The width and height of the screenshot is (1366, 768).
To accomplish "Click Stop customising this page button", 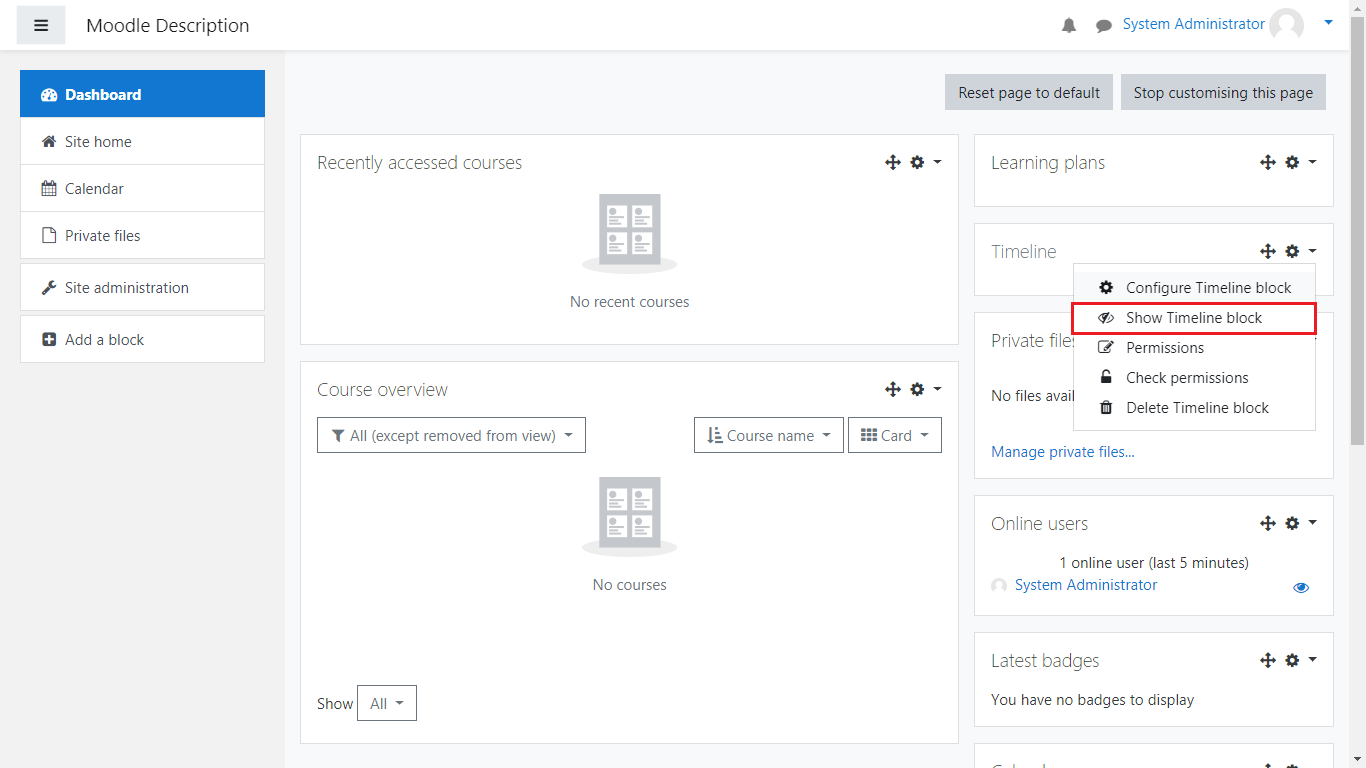I will [1223, 93].
